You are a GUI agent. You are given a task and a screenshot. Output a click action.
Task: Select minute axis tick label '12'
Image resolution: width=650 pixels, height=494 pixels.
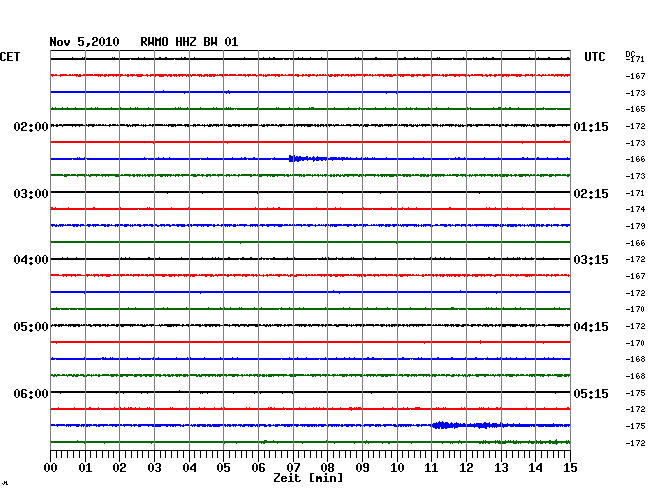pyautogui.click(x=466, y=467)
